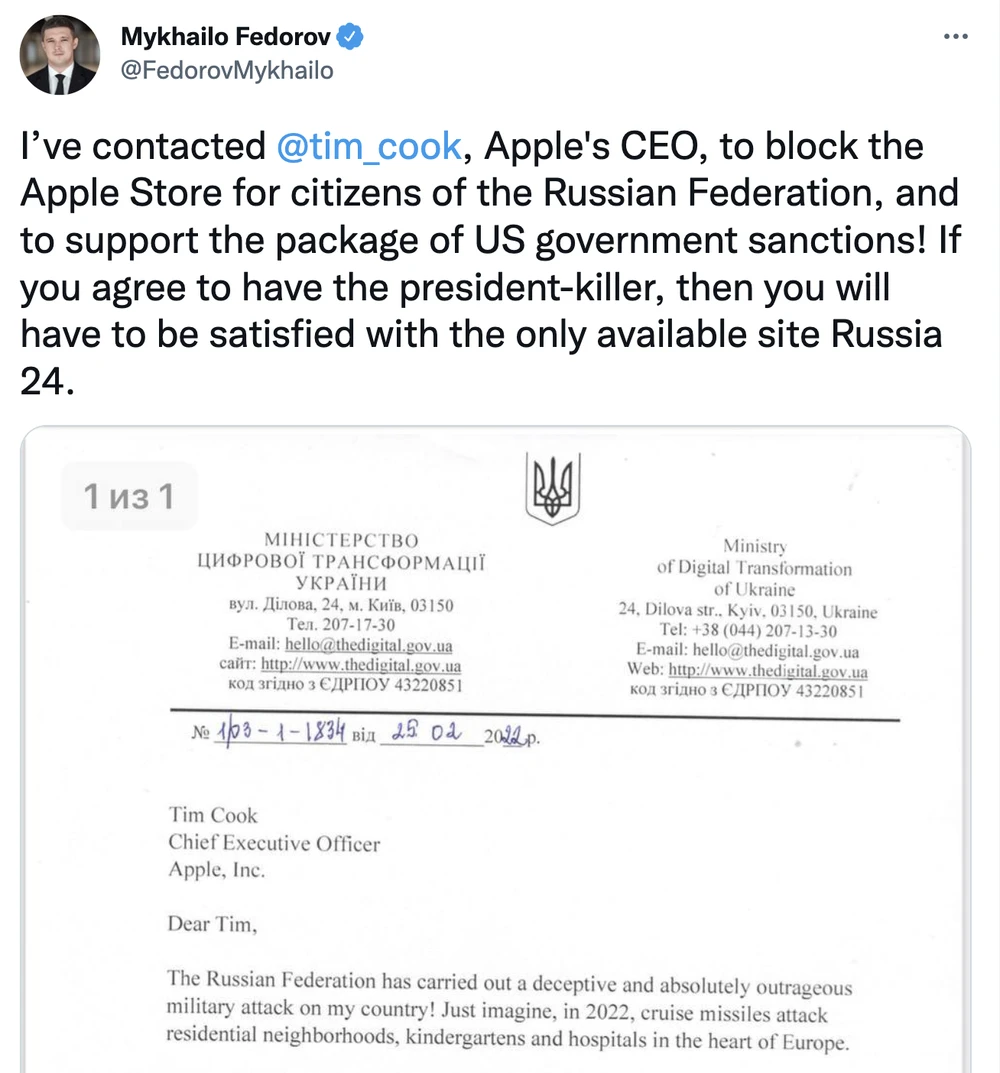Click the 'Dear Tim,' salutation line
The image size is (1000, 1073).
click(212, 924)
